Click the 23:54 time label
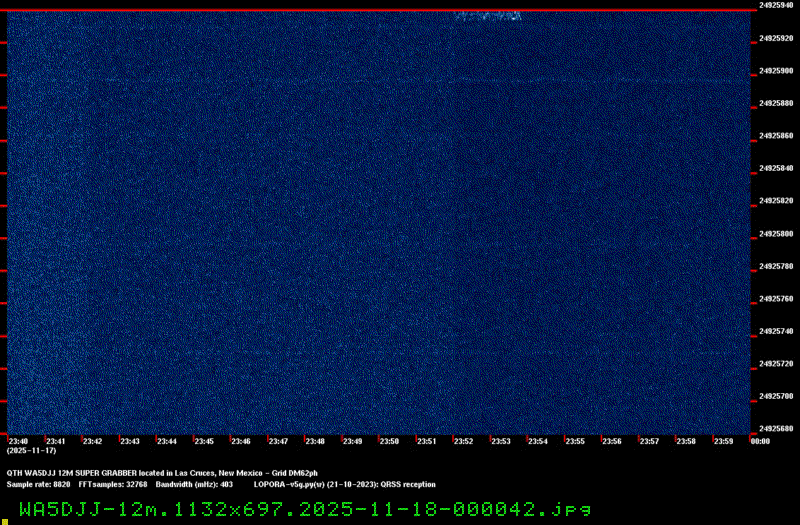The image size is (800, 525). pyautogui.click(x=538, y=441)
